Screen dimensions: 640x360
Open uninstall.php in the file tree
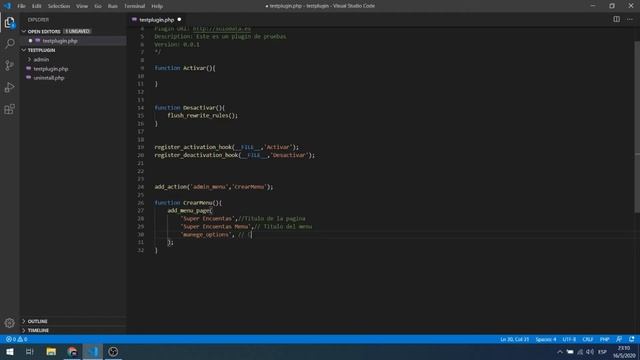point(49,78)
